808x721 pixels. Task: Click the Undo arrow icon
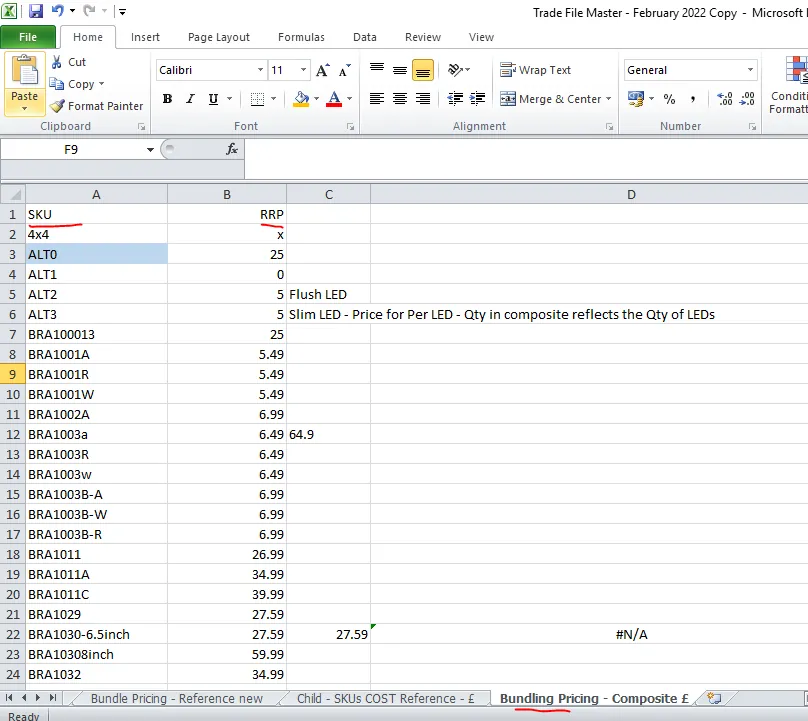point(58,11)
